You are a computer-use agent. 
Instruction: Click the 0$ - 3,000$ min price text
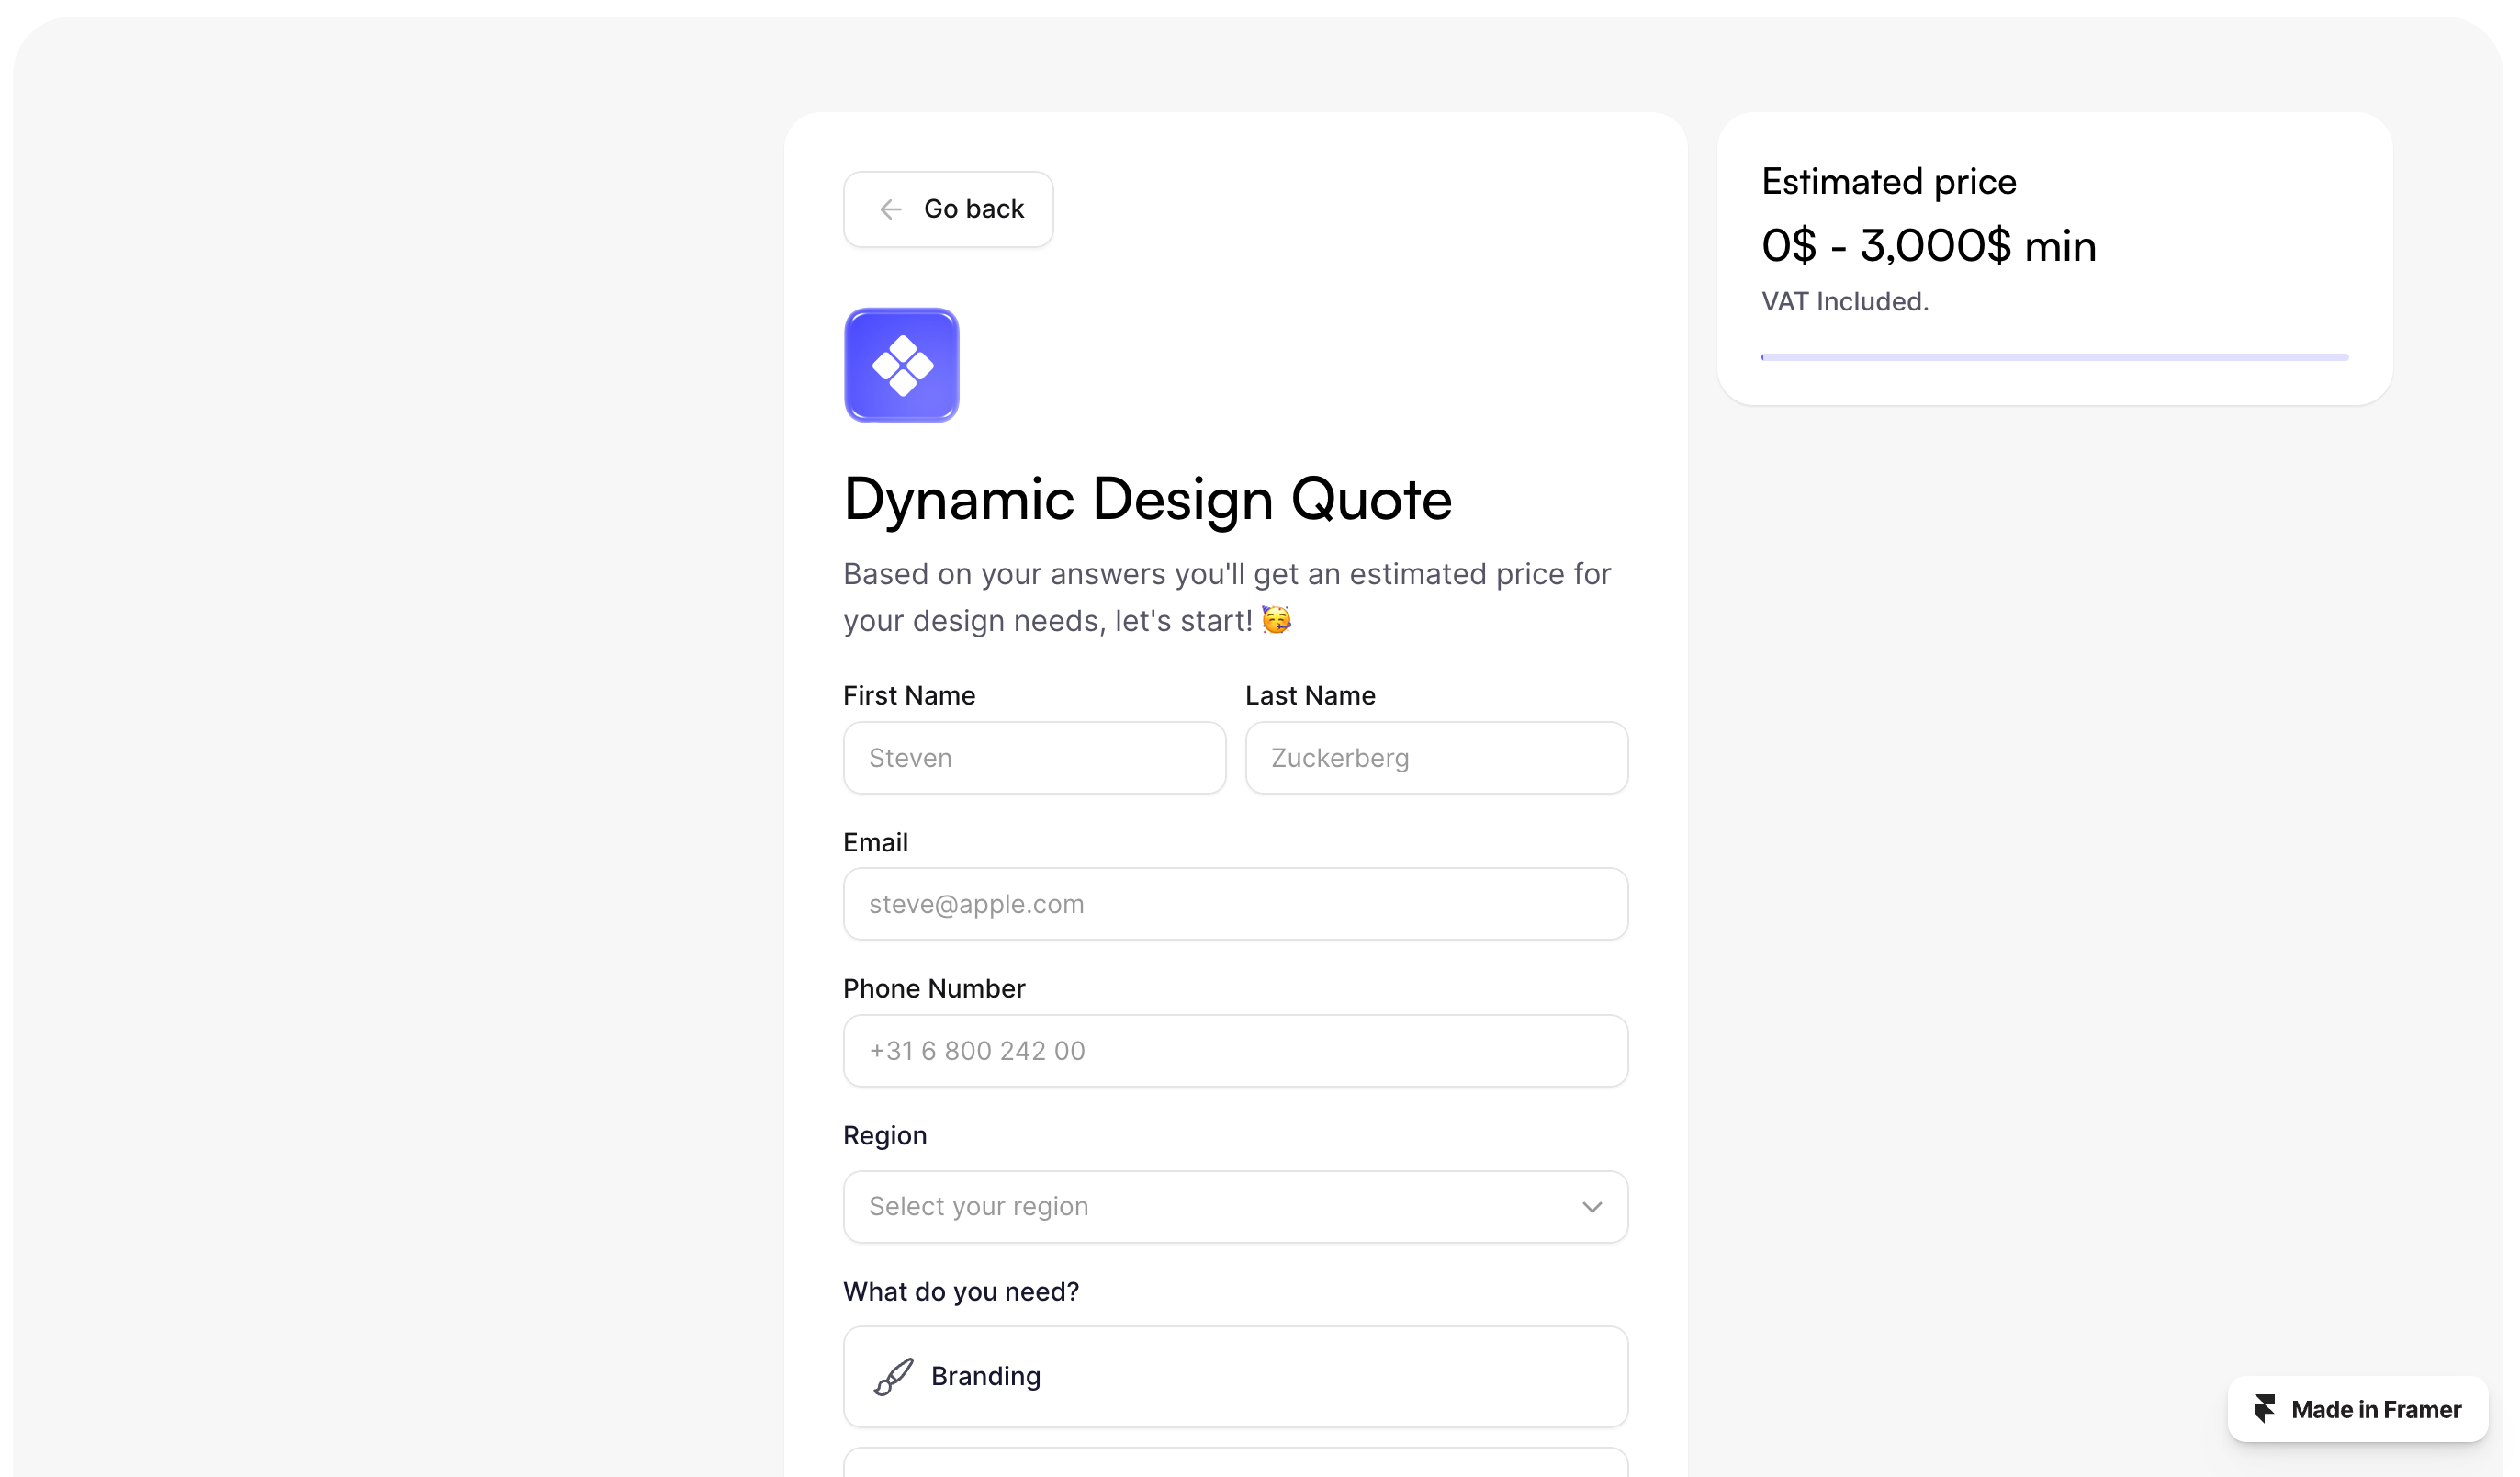click(1928, 246)
